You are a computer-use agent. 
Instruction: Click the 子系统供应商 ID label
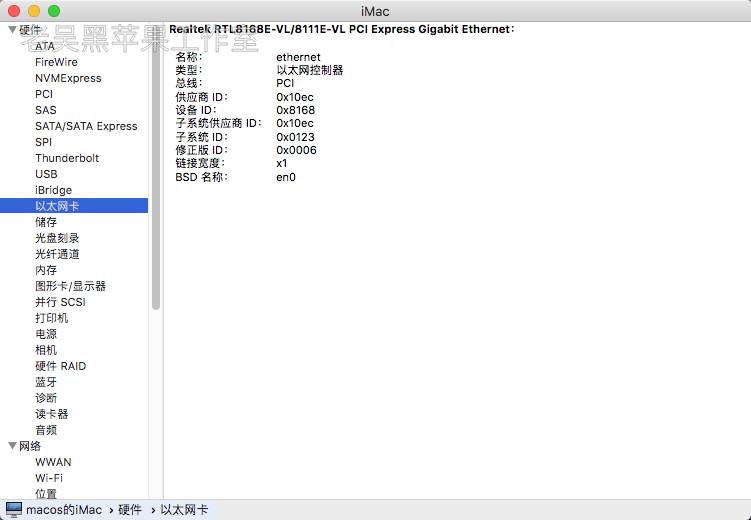coord(218,124)
